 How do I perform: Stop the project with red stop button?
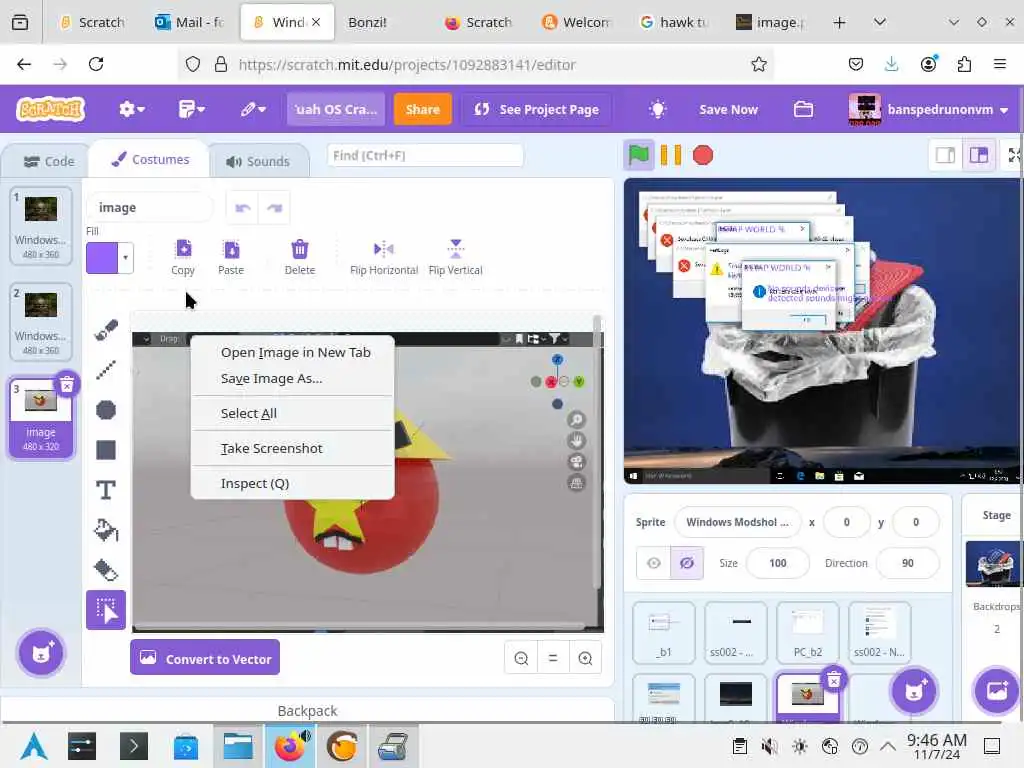pos(703,155)
